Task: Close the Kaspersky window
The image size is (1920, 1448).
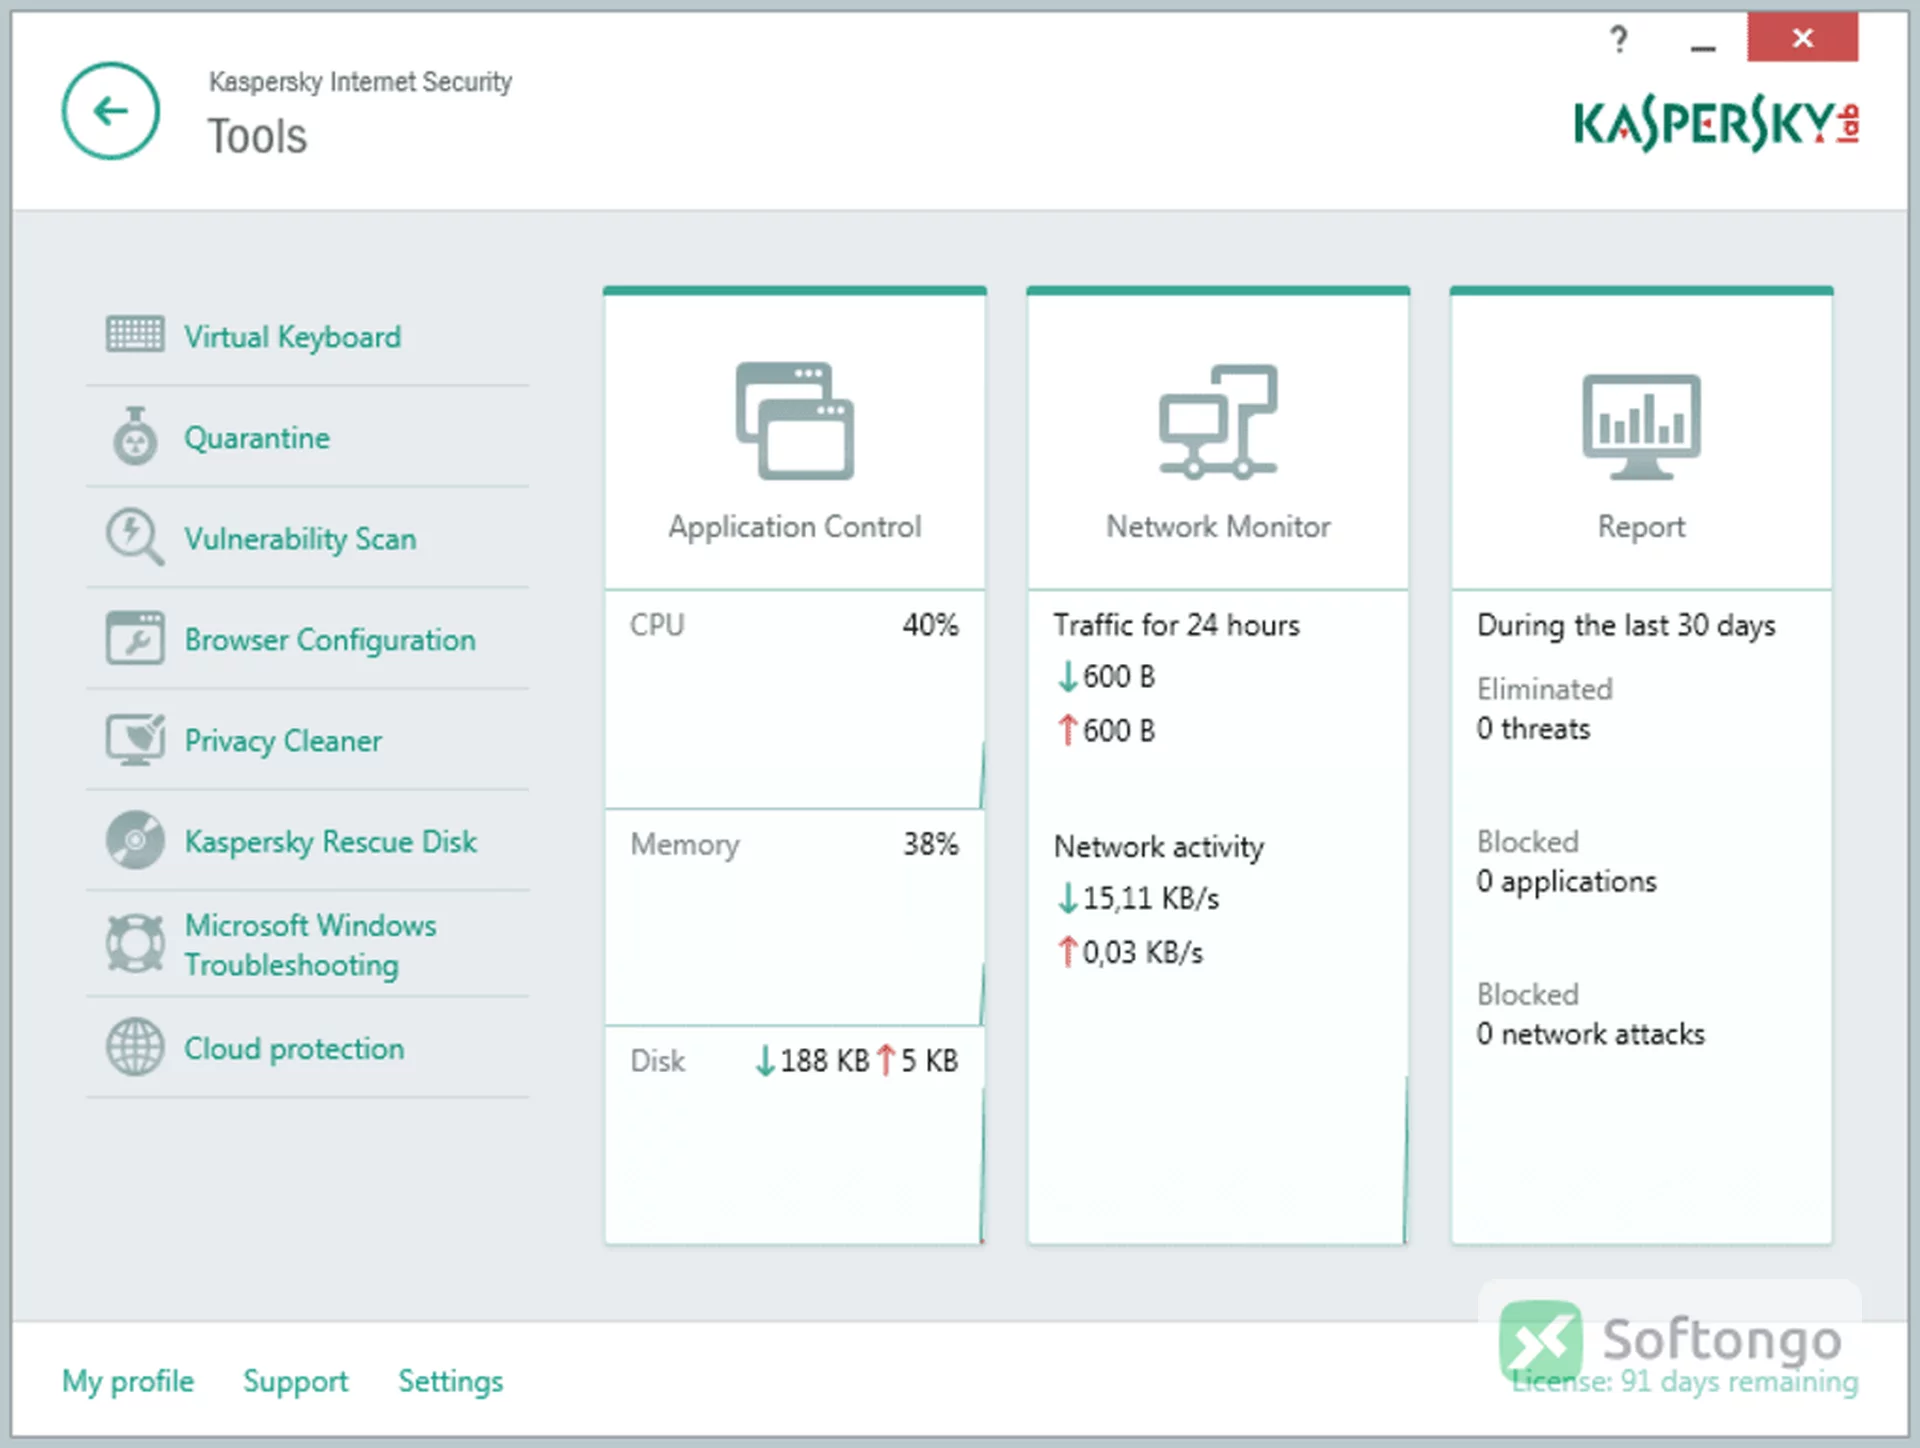Action: pos(1802,38)
